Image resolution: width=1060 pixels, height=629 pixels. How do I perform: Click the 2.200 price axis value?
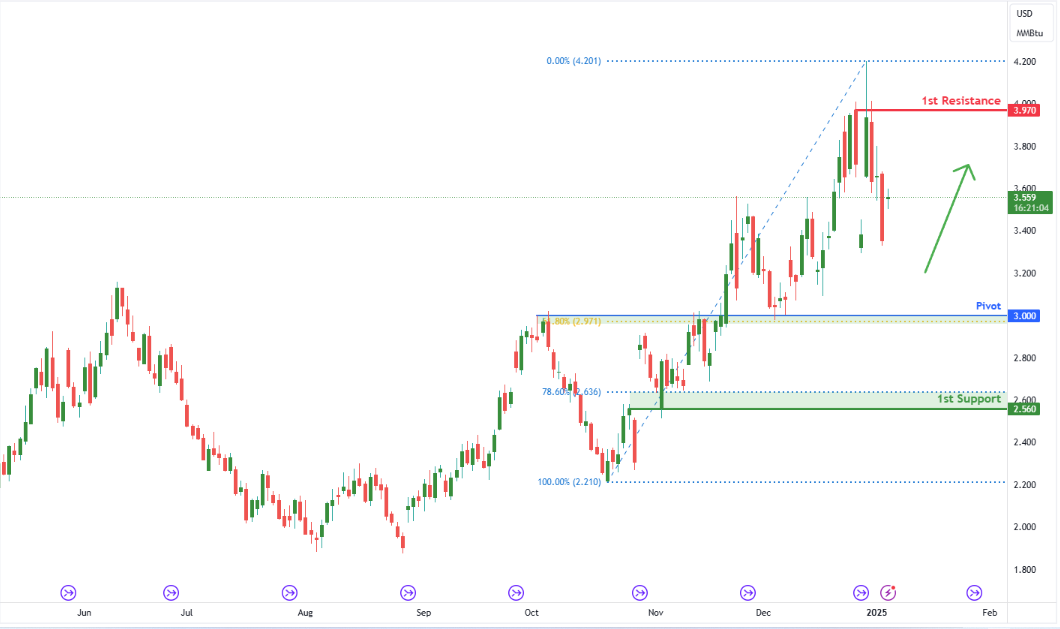coord(1025,484)
